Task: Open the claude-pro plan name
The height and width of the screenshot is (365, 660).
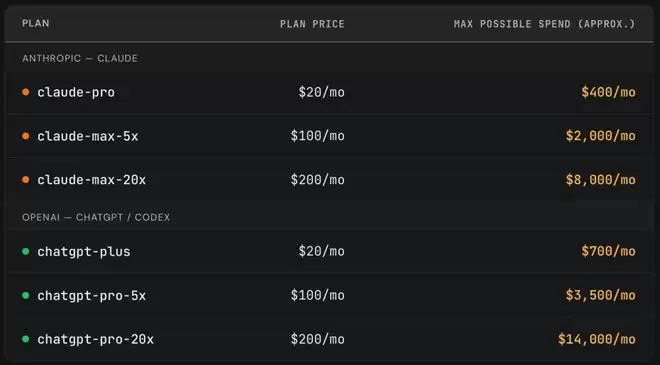Action: (76, 92)
